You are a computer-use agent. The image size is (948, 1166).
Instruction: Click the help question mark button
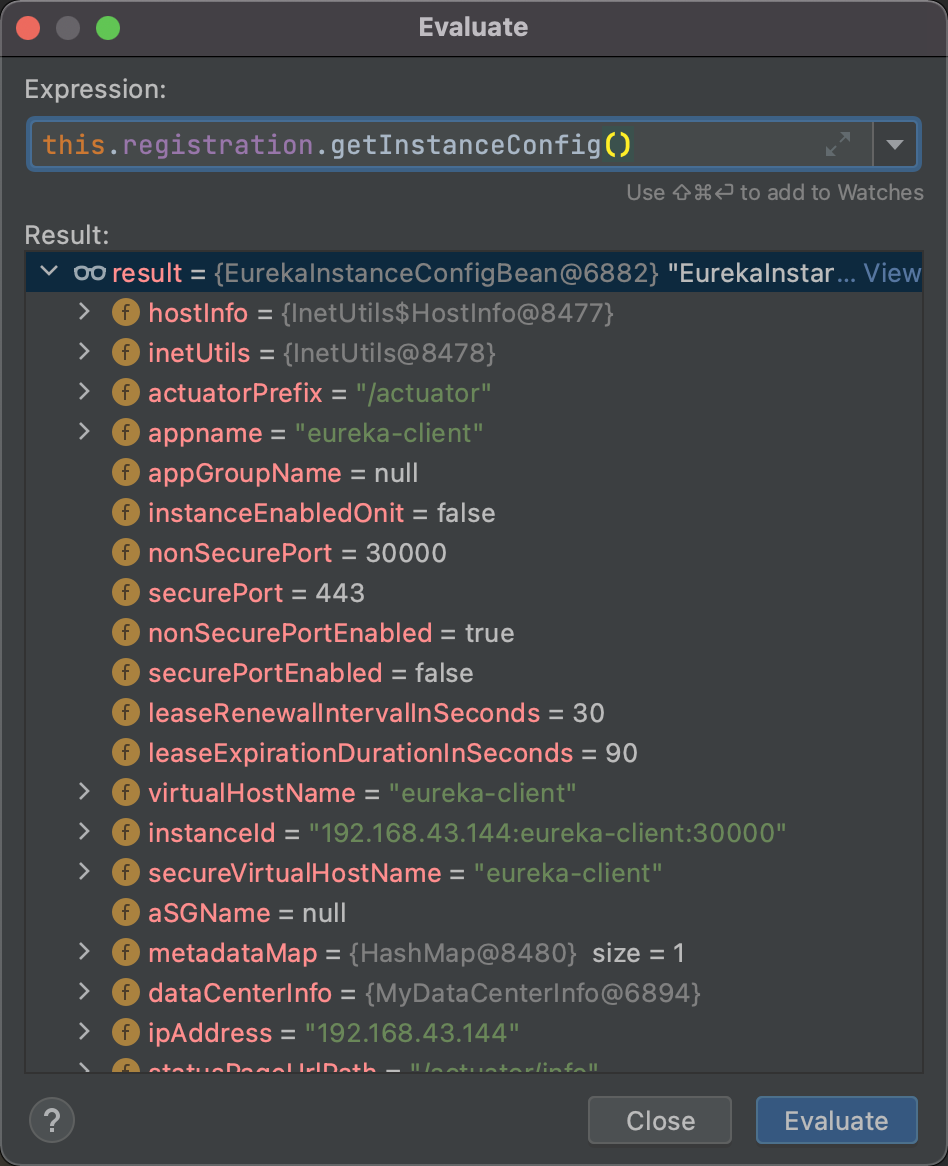pos(52,1120)
